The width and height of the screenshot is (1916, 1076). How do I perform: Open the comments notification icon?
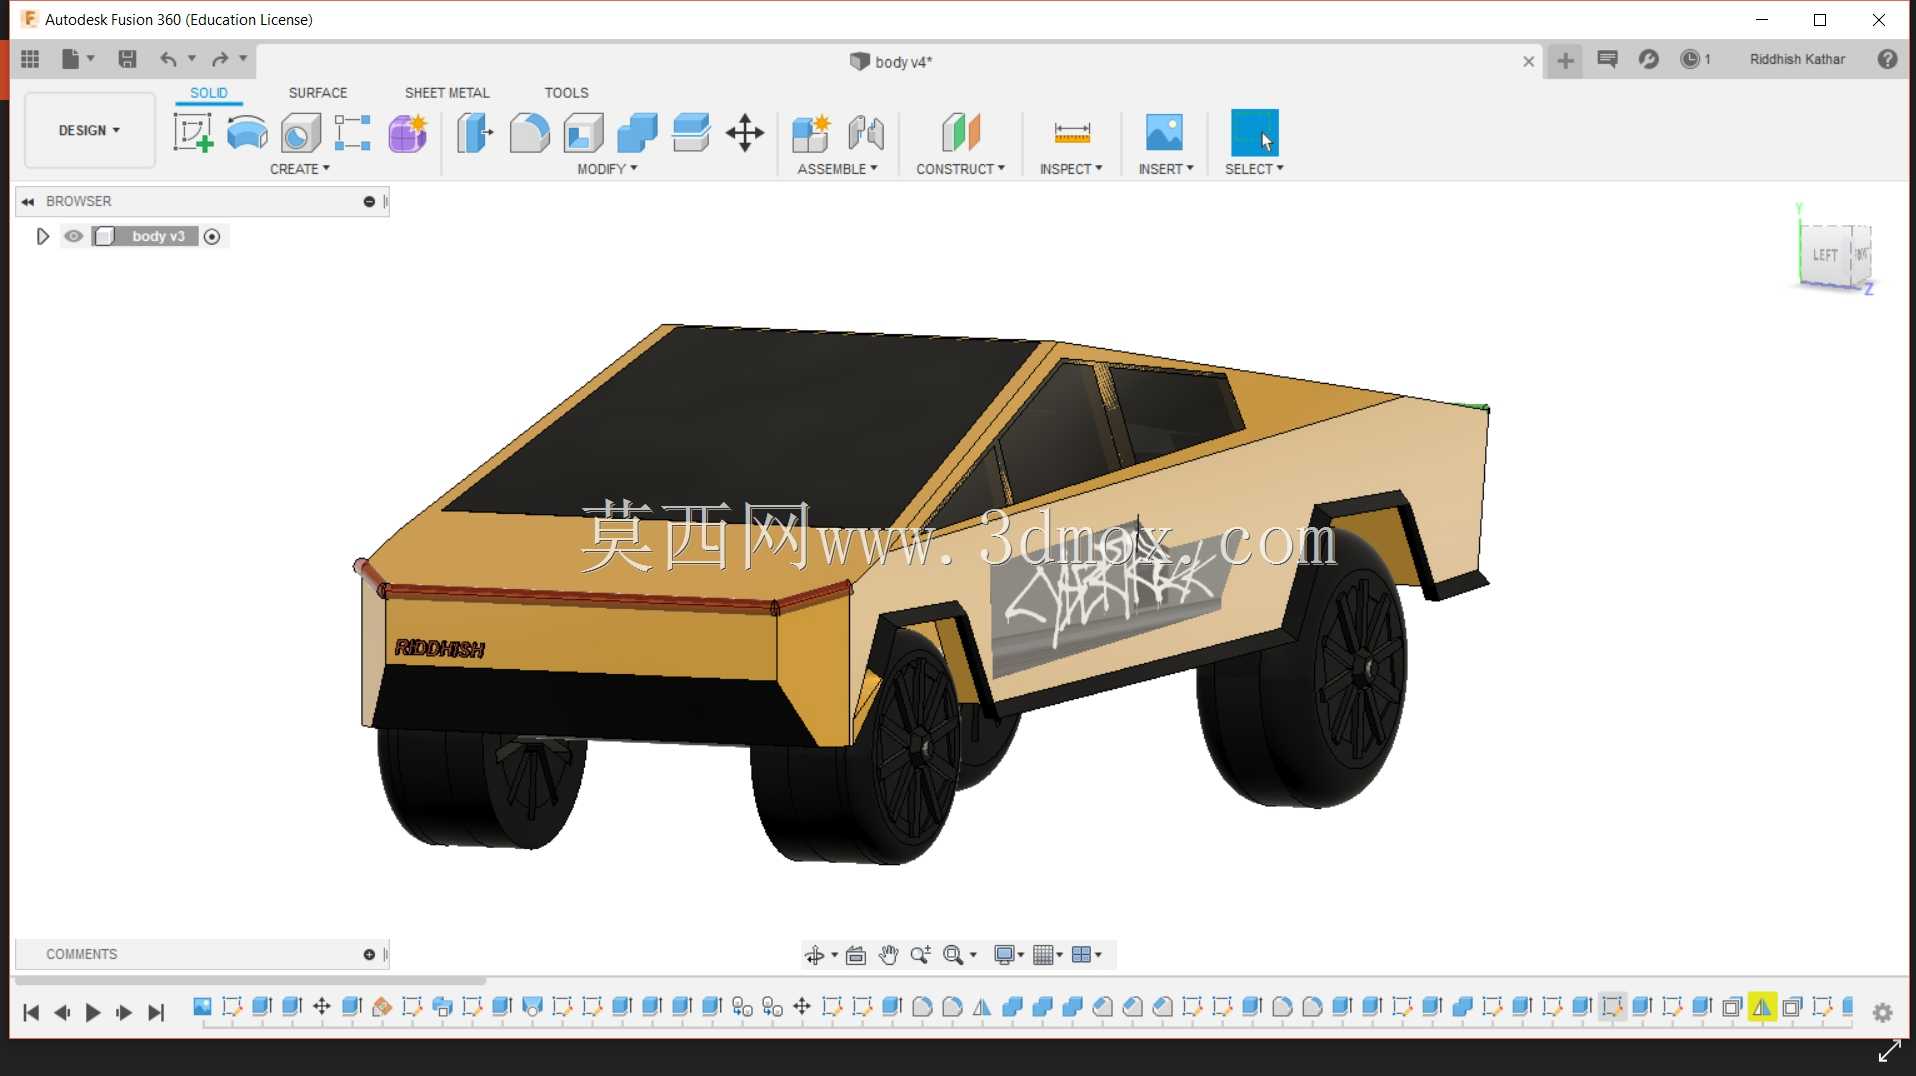(x=1607, y=59)
